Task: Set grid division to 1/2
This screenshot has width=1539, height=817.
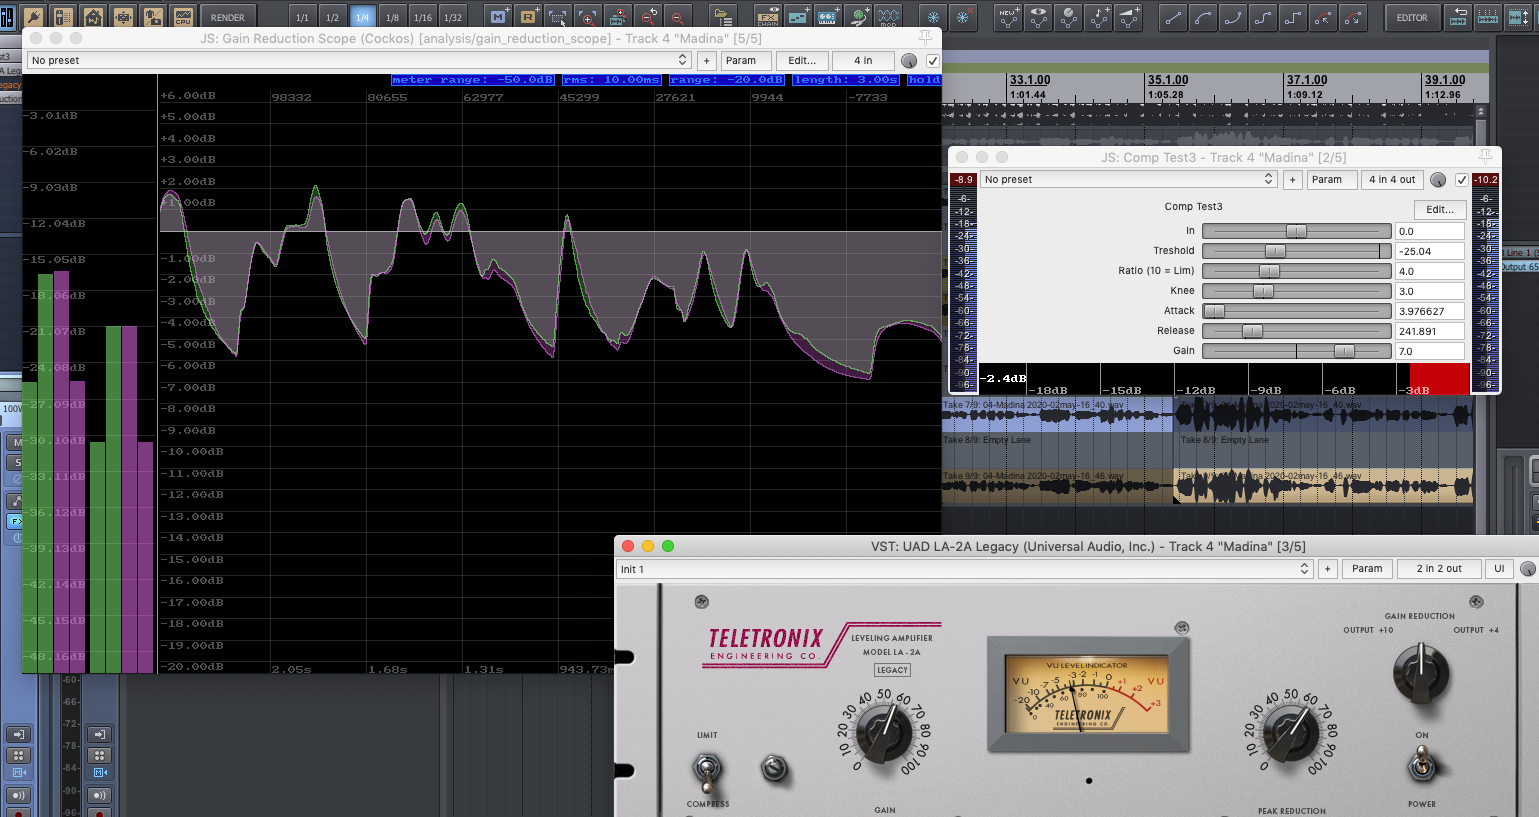Action: click(x=332, y=17)
